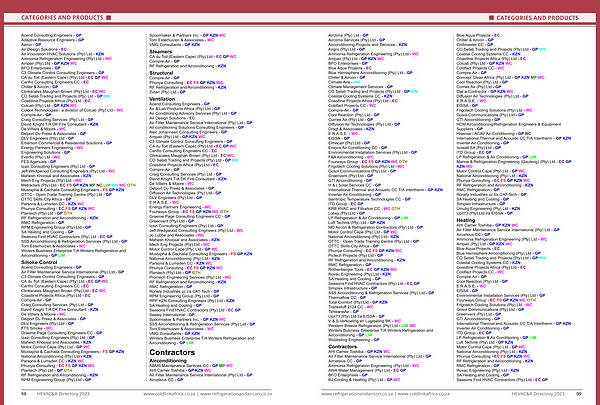Select the 'Tradestuff 2124 CC' entry
The height and width of the screenshot is (405, 600).
pyautogui.click(x=351, y=307)
